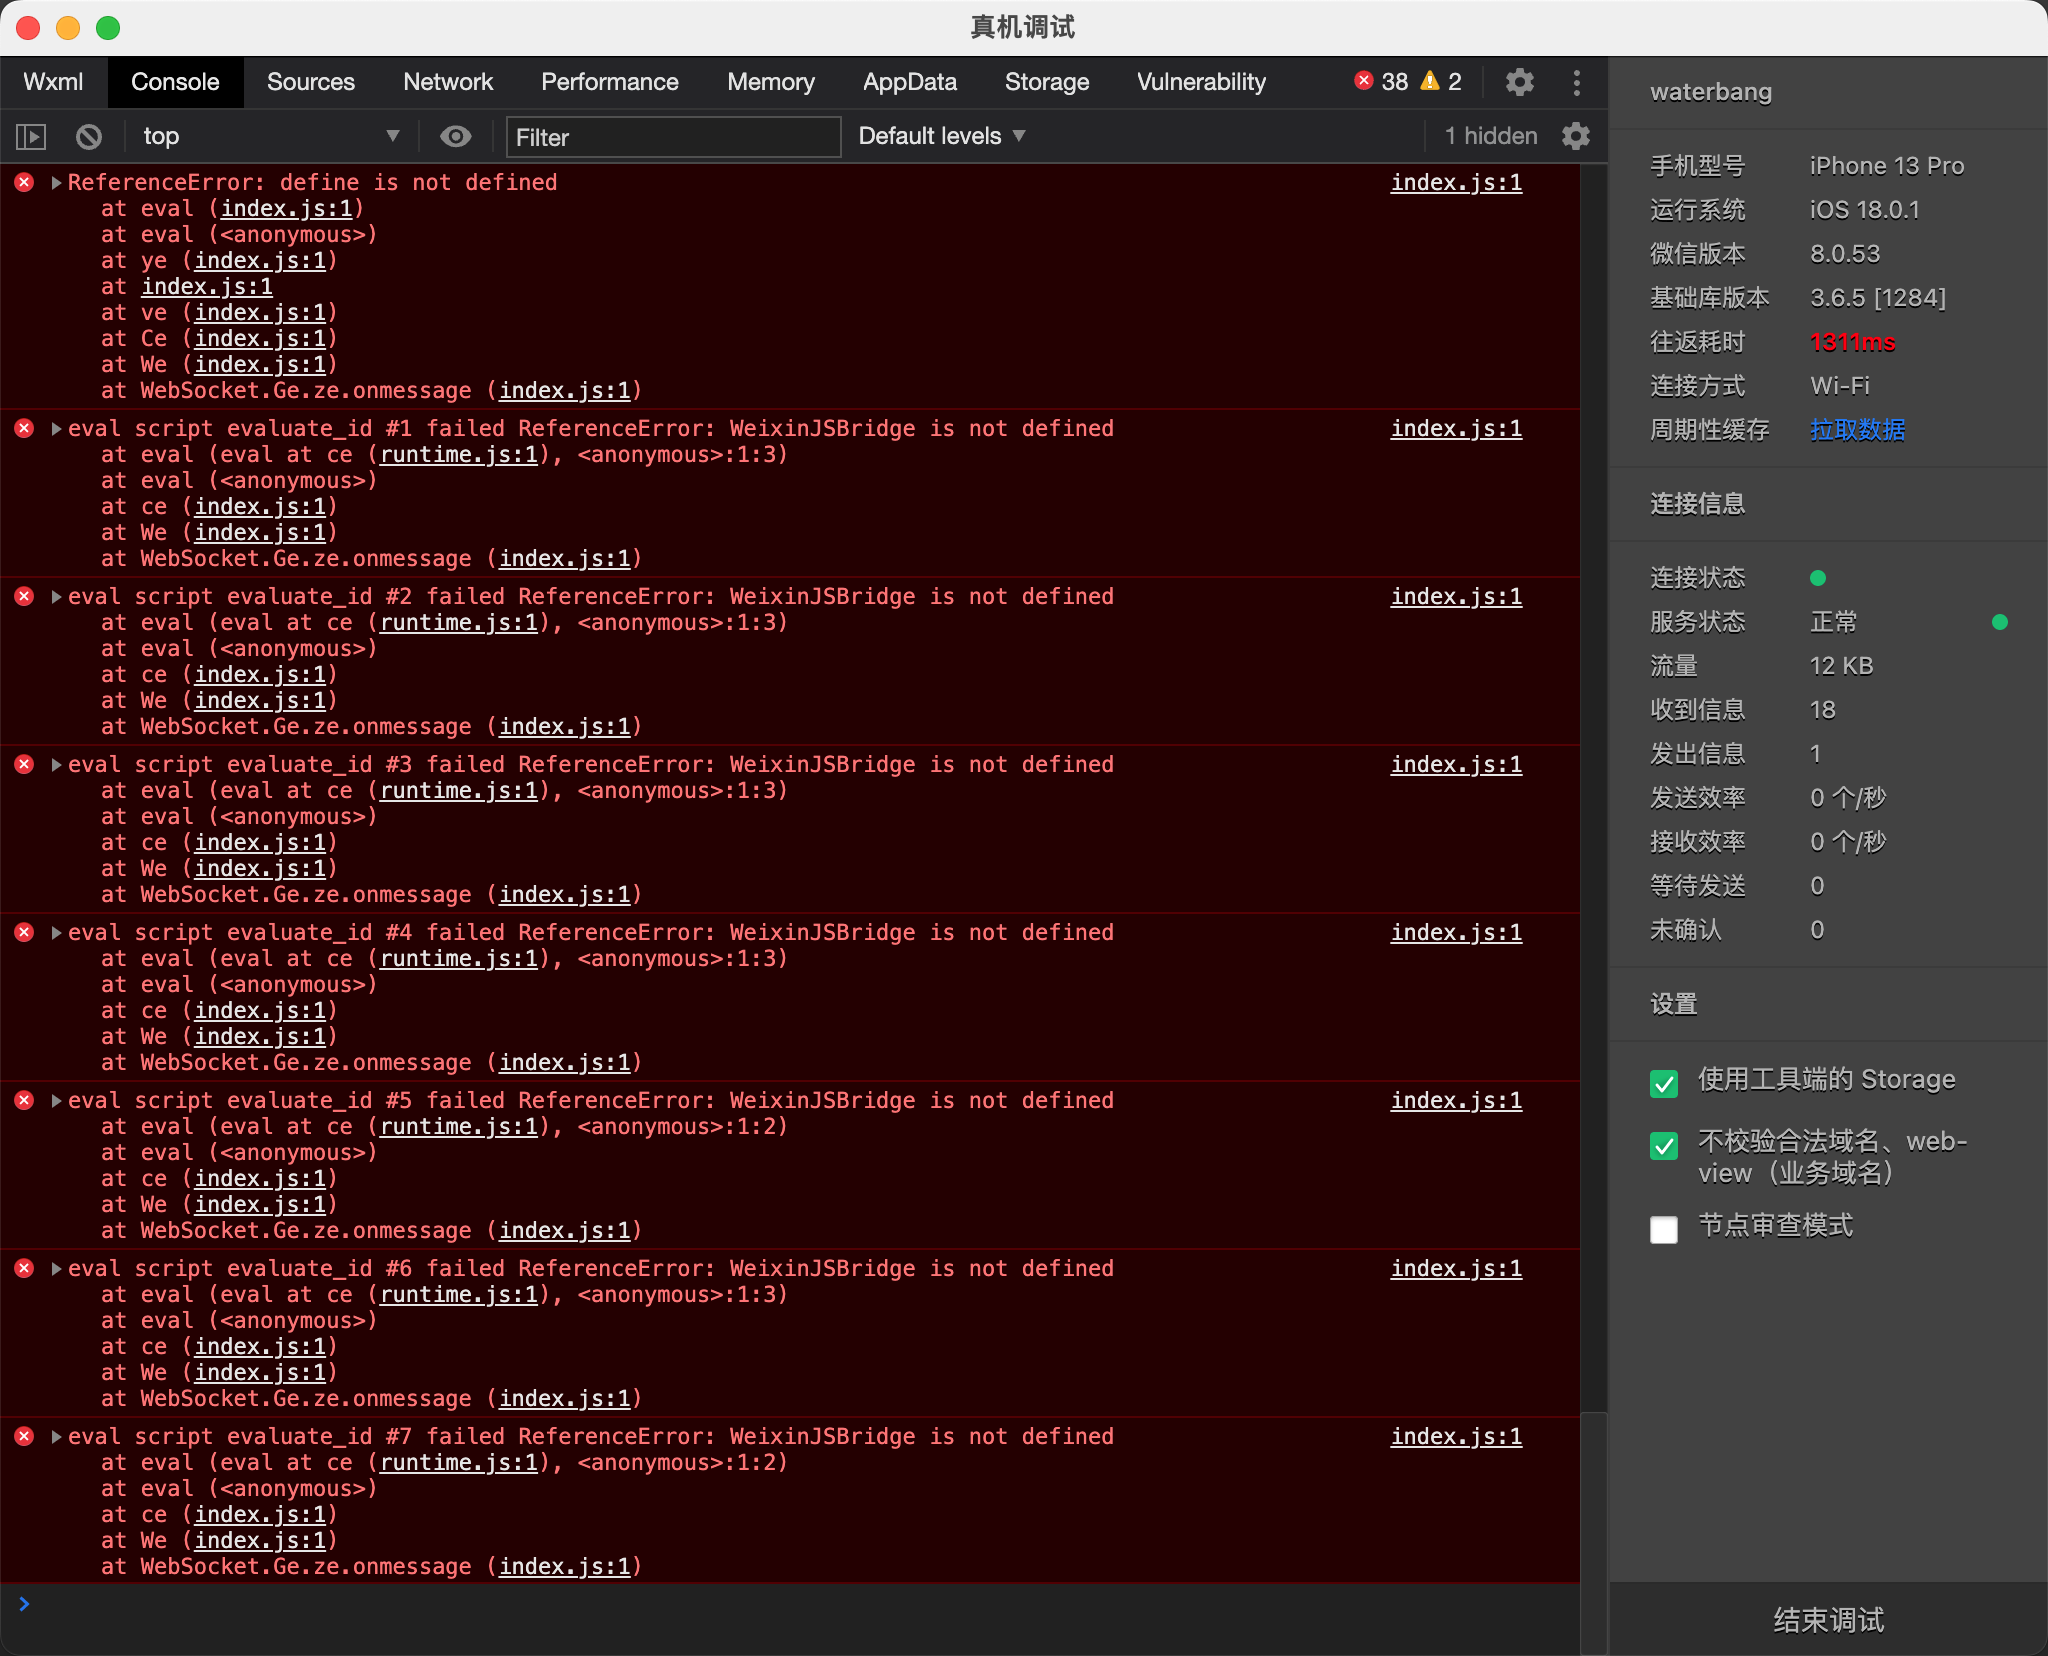Switch to the AppData tab
The image size is (2048, 1656).
pos(909,82)
